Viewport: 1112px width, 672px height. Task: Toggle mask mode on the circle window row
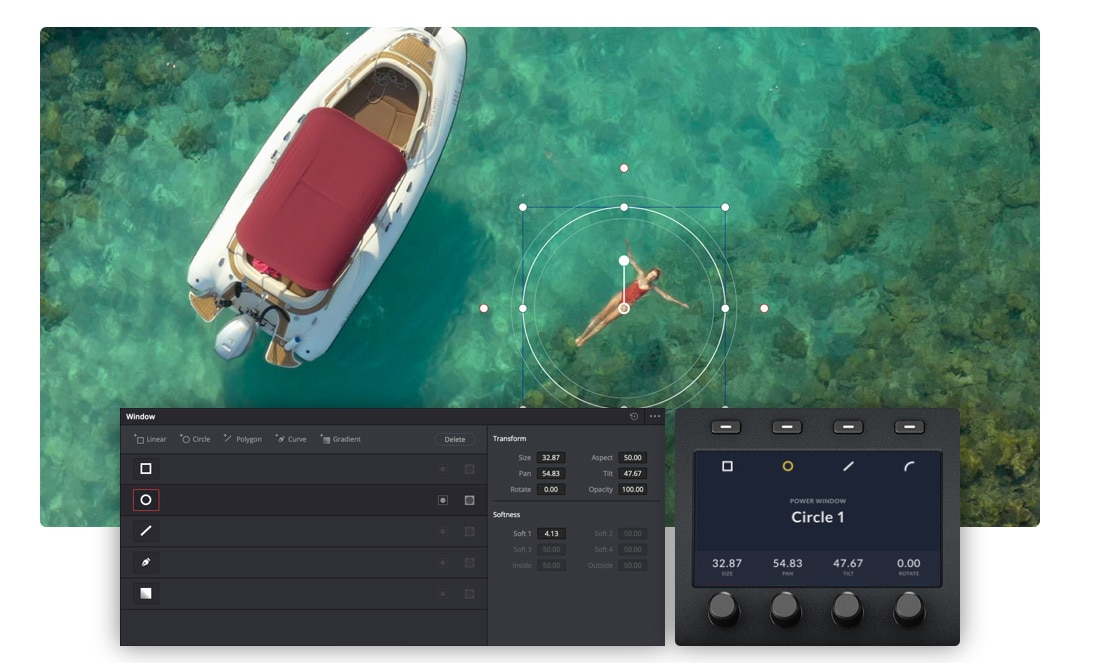469,500
